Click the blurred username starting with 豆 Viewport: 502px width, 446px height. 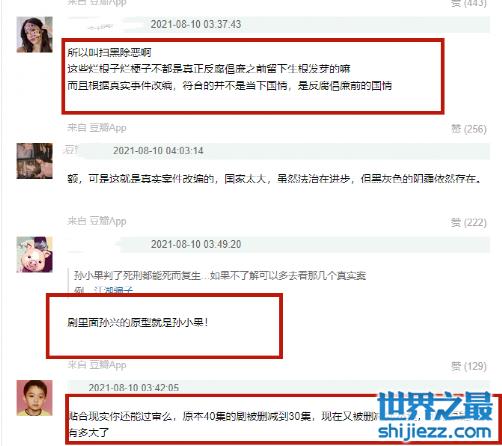[x=71, y=150]
